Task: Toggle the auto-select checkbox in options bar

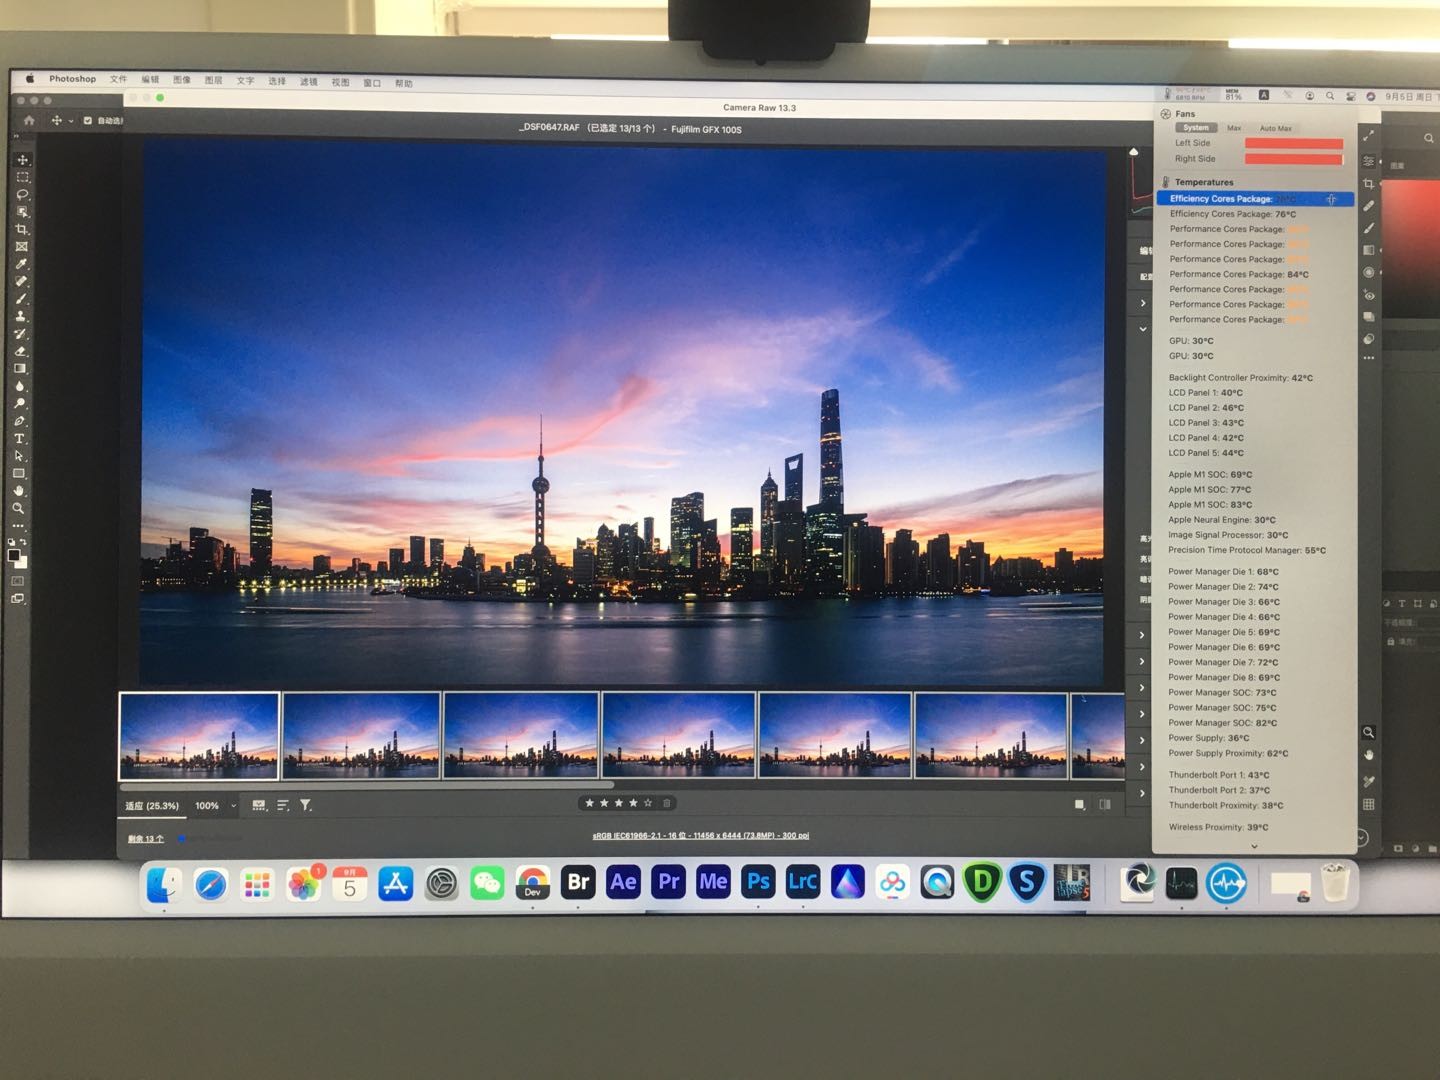Action: pyautogui.click(x=88, y=121)
